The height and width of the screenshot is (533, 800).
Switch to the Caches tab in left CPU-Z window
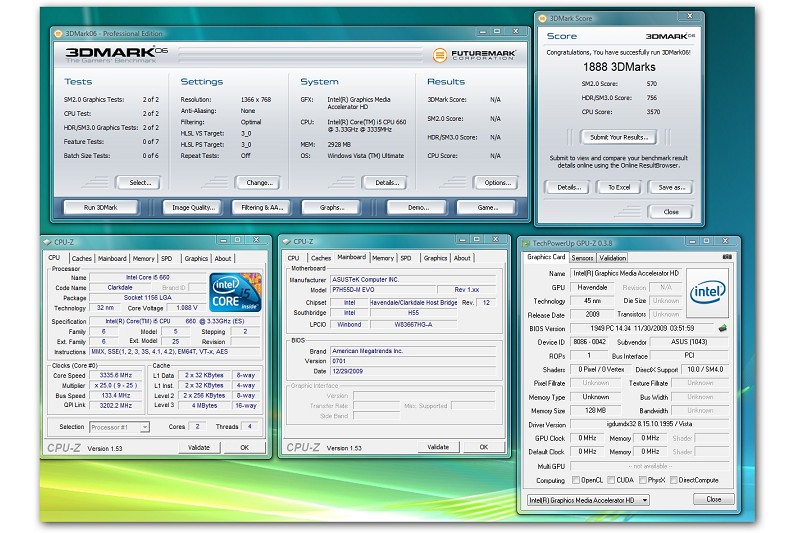[x=82, y=259]
